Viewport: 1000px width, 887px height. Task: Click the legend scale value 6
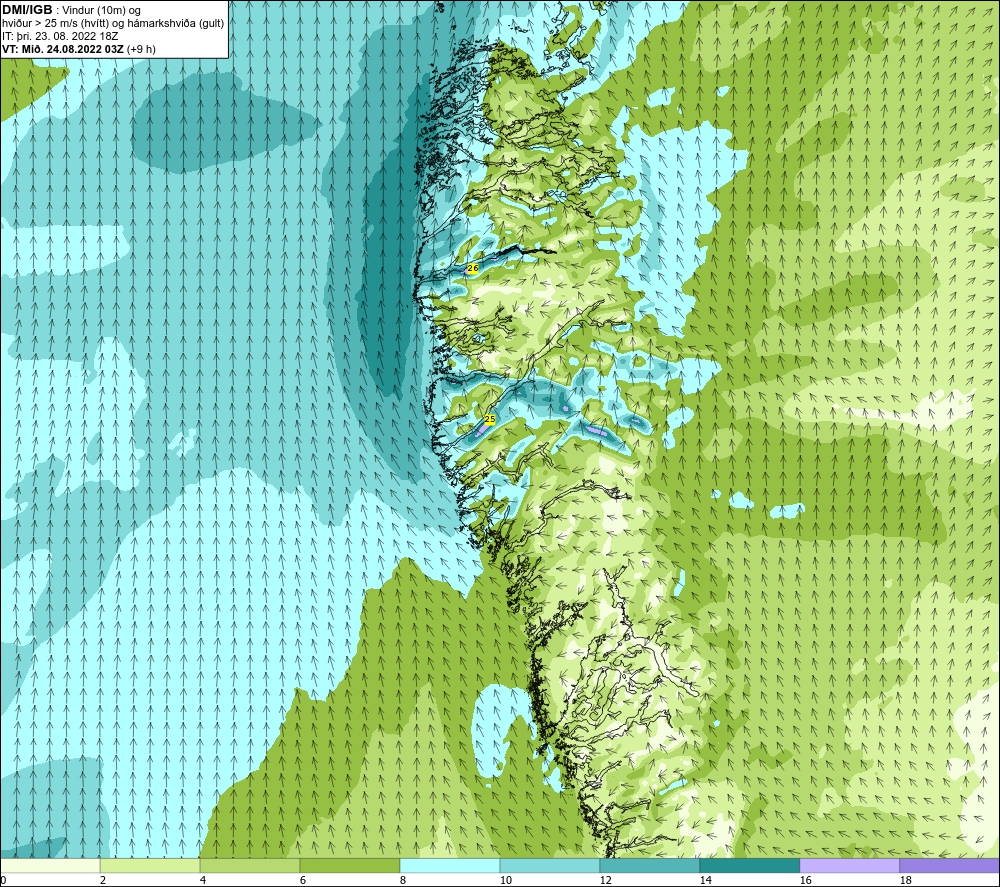pyautogui.click(x=302, y=880)
